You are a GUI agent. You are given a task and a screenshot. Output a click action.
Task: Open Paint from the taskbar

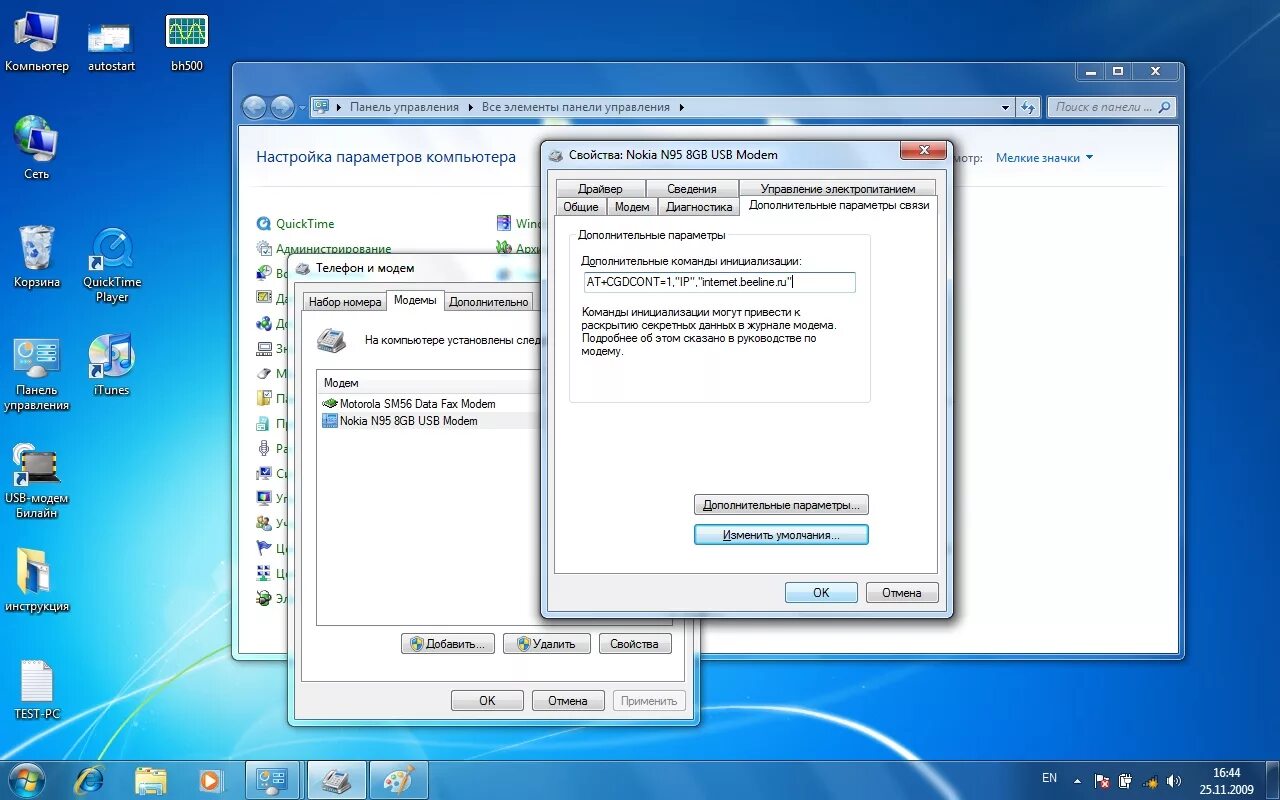[398, 779]
